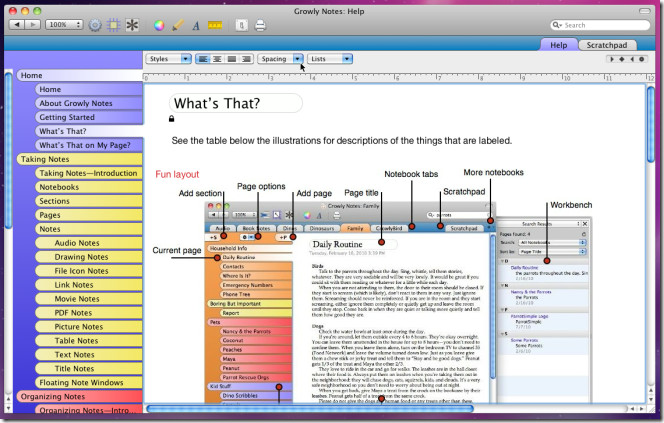Open the Notebooks page
The width and height of the screenshot is (664, 423).
click(x=89, y=187)
